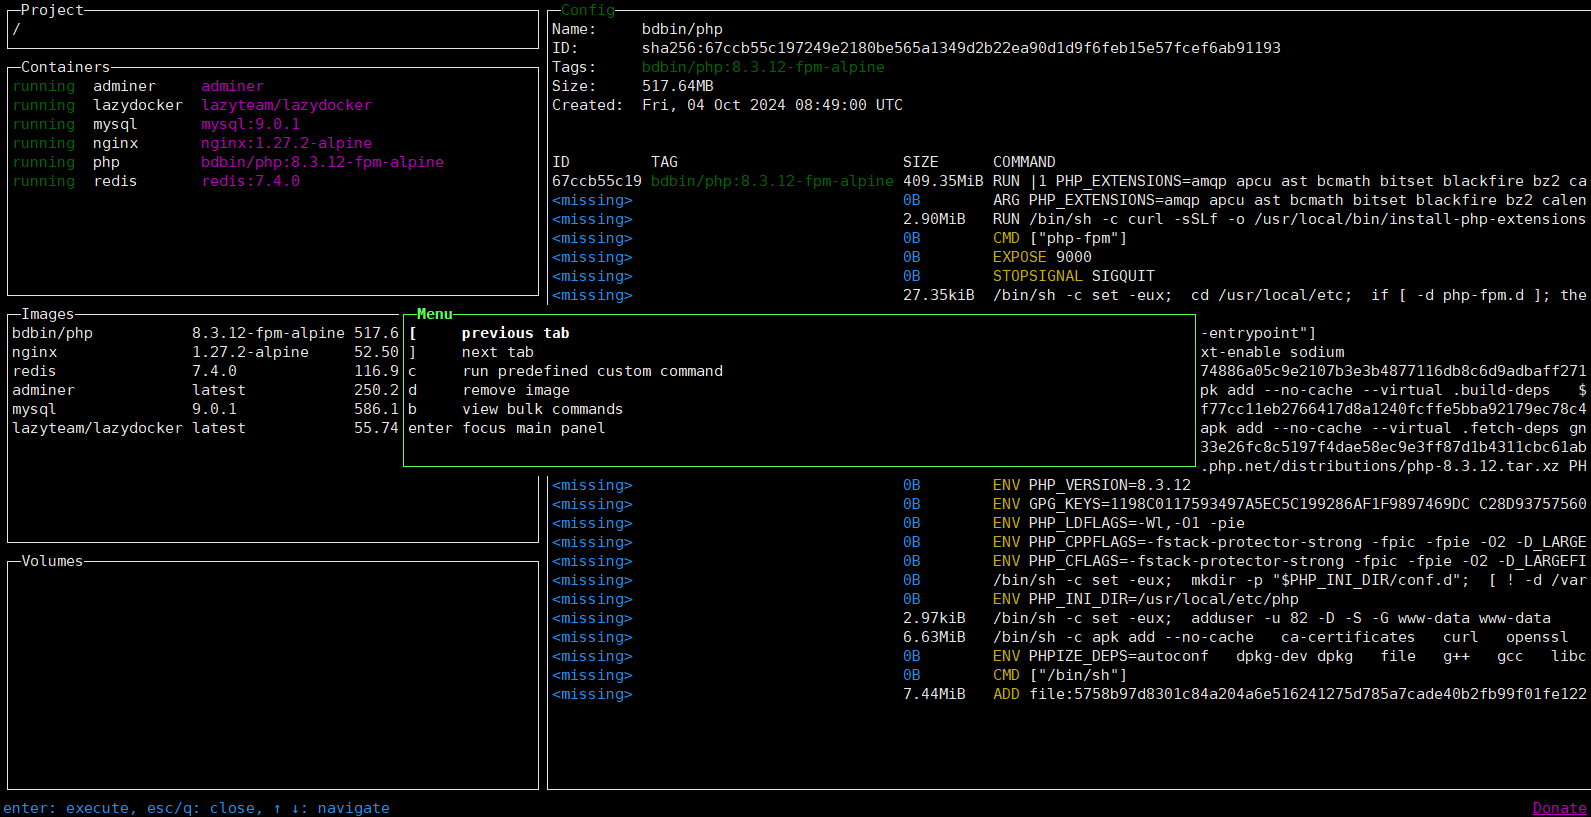The image size is (1591, 817).
Task: Select the redis container row
Action: tap(272, 181)
